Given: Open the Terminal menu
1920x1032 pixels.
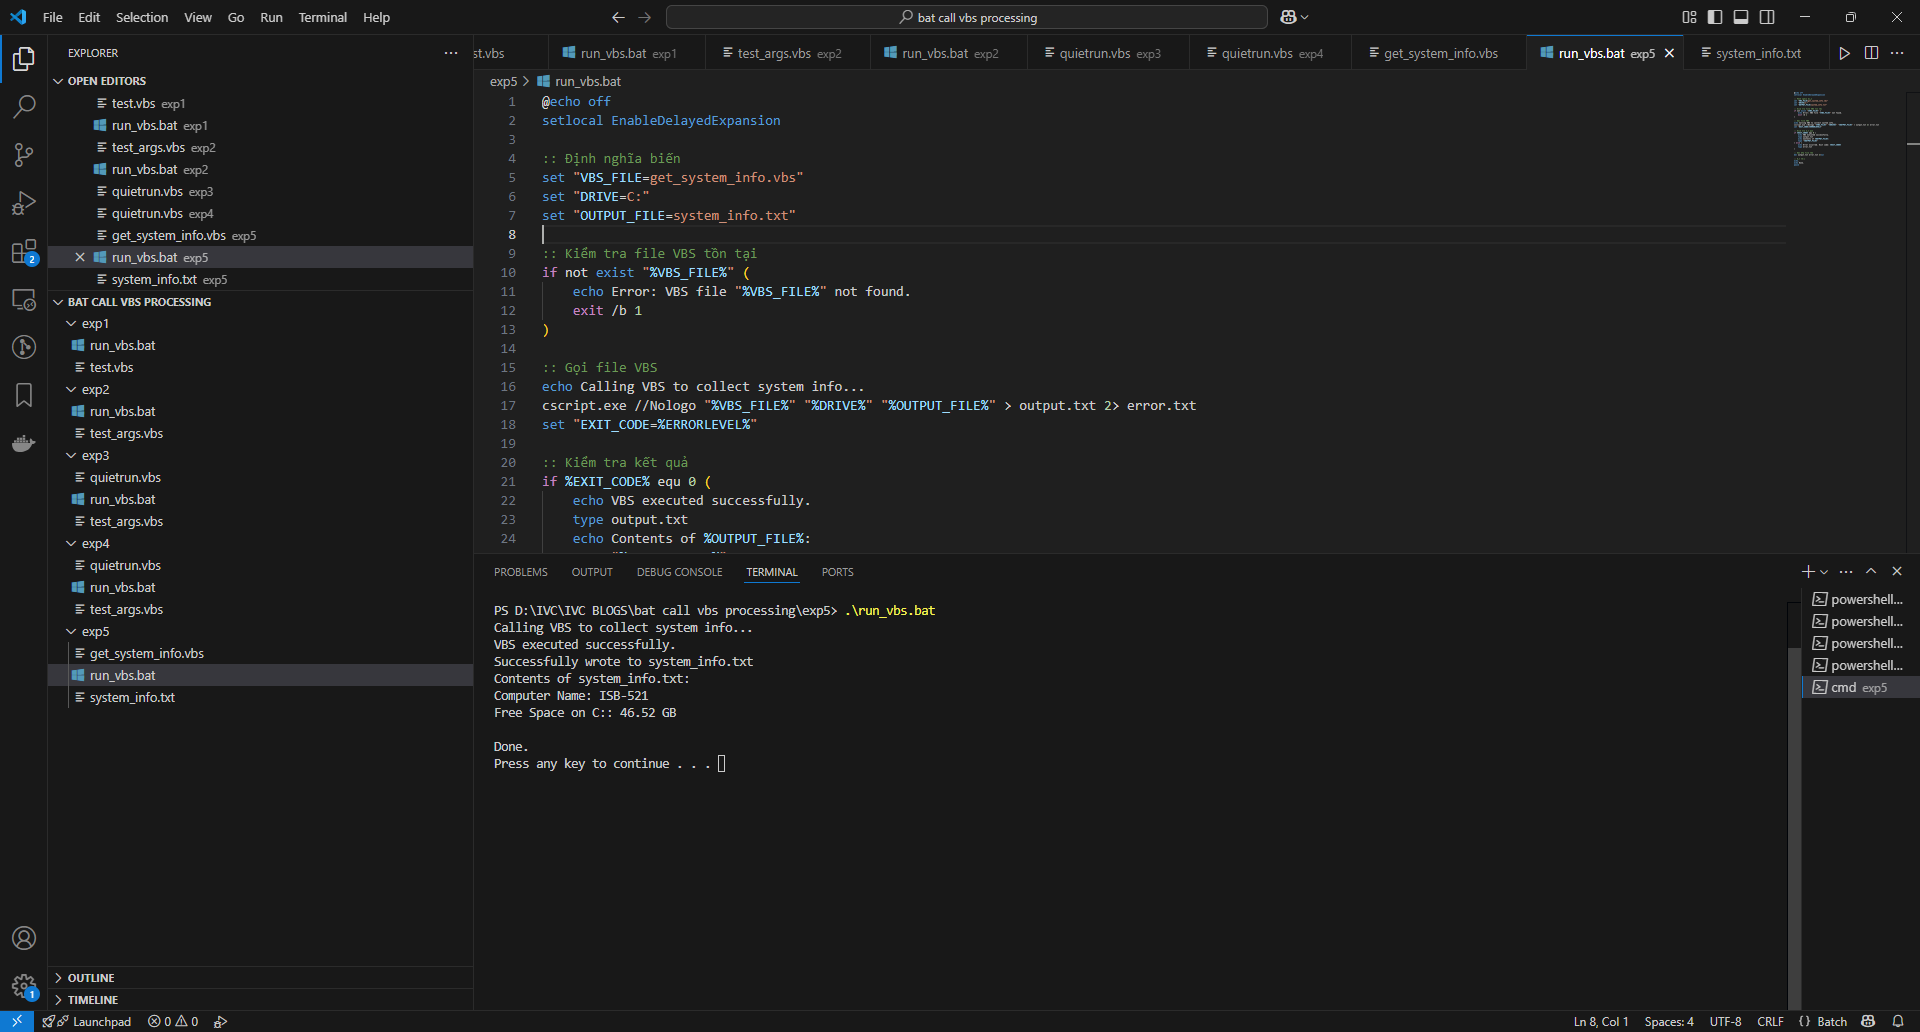Looking at the screenshot, I should 322,17.
